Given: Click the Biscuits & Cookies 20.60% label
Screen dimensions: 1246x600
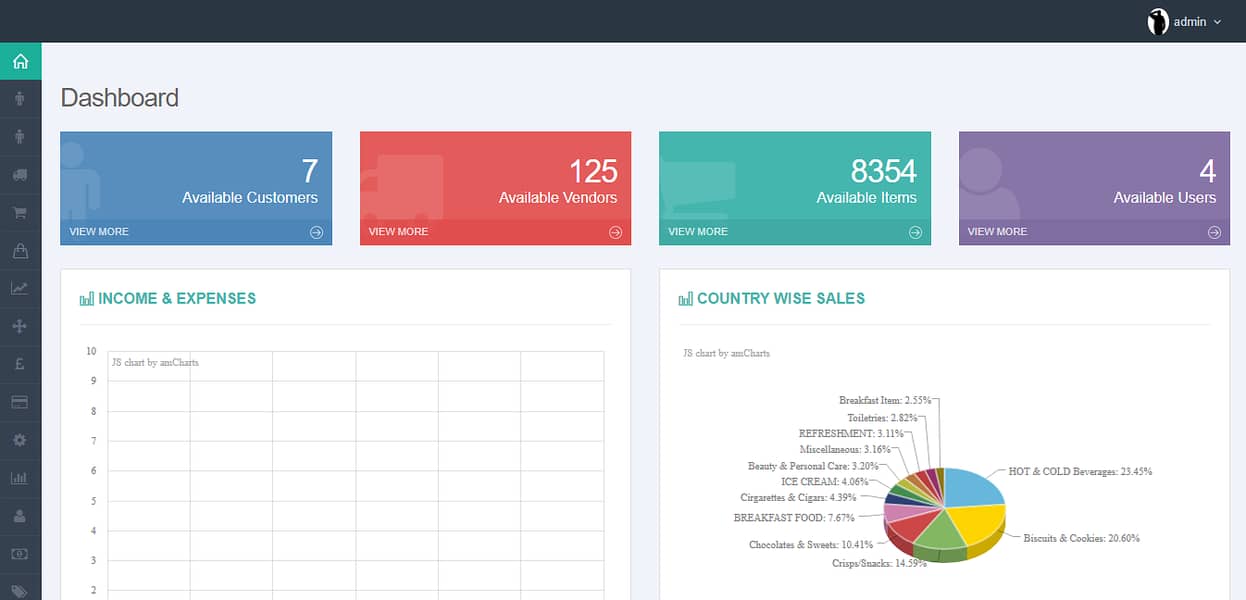Looking at the screenshot, I should pyautogui.click(x=1081, y=538).
